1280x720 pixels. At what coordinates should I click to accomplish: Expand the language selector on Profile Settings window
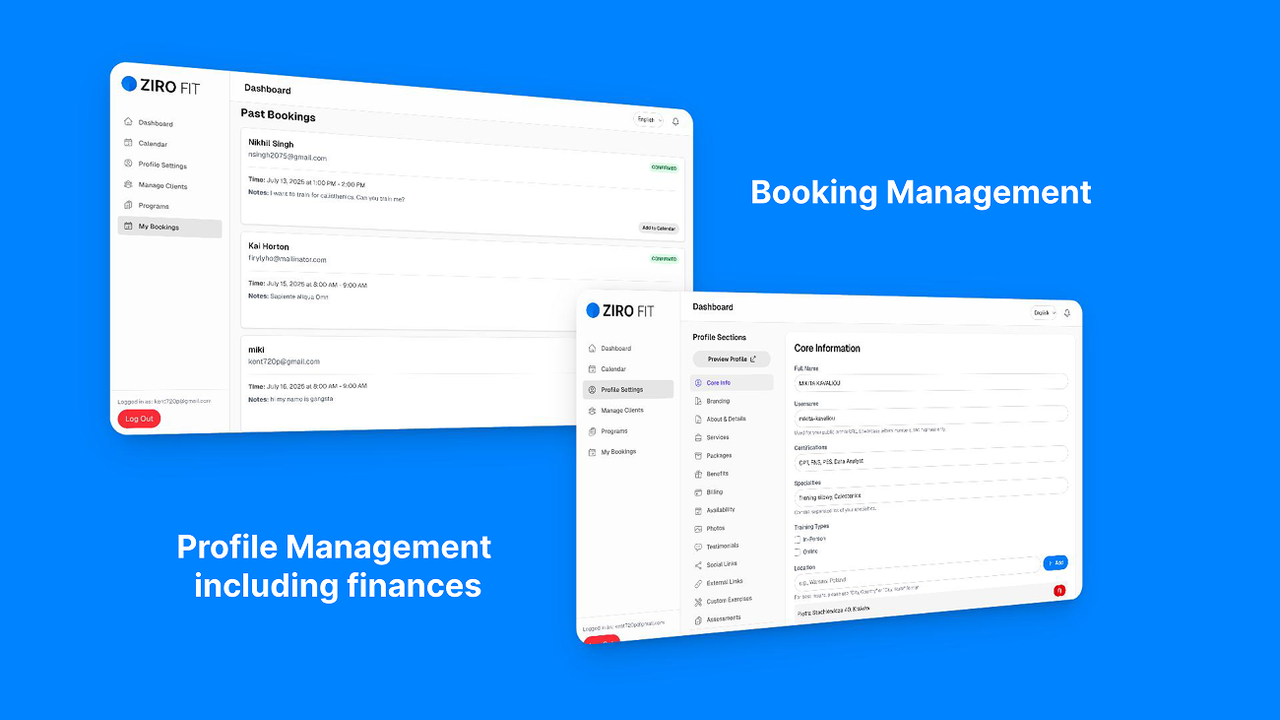click(1042, 312)
